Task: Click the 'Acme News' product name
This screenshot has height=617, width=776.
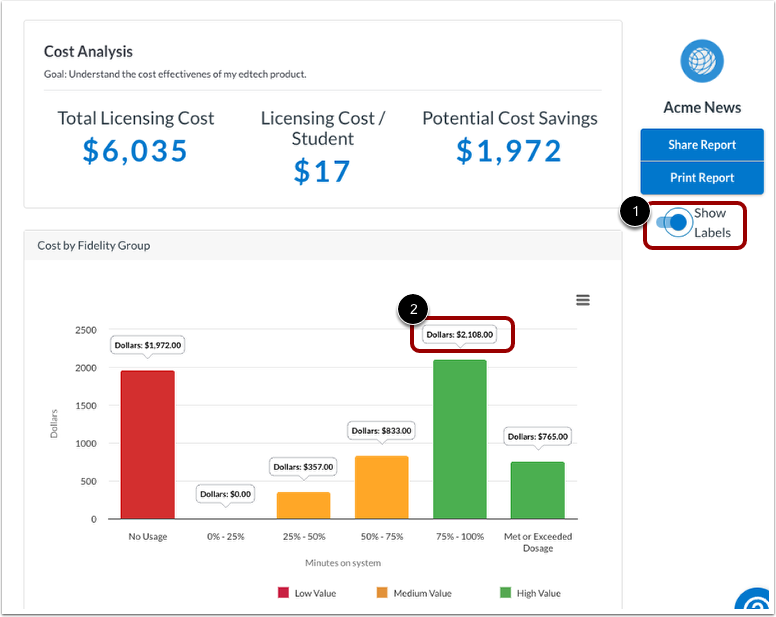Action: (702, 107)
